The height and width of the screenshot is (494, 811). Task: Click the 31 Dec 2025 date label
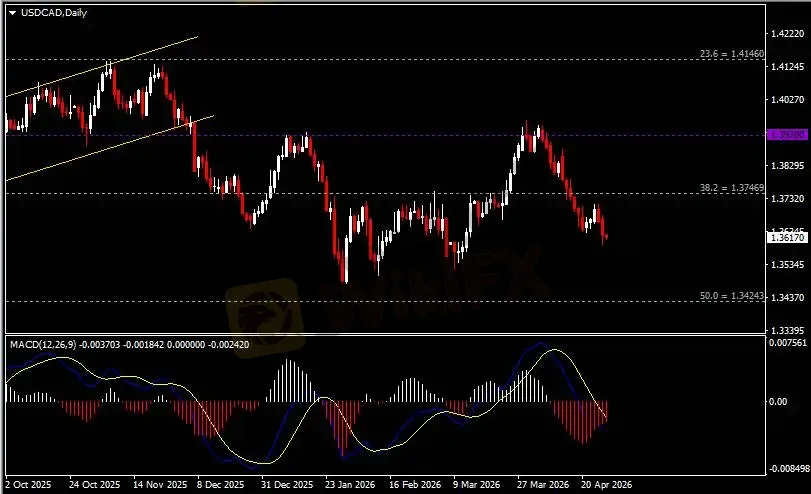(287, 485)
